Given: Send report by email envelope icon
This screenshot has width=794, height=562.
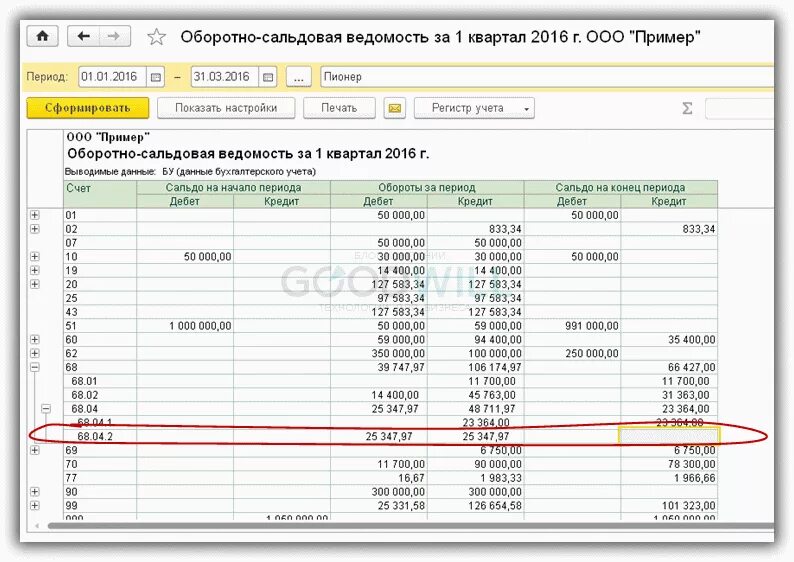Looking at the screenshot, I should (394, 108).
